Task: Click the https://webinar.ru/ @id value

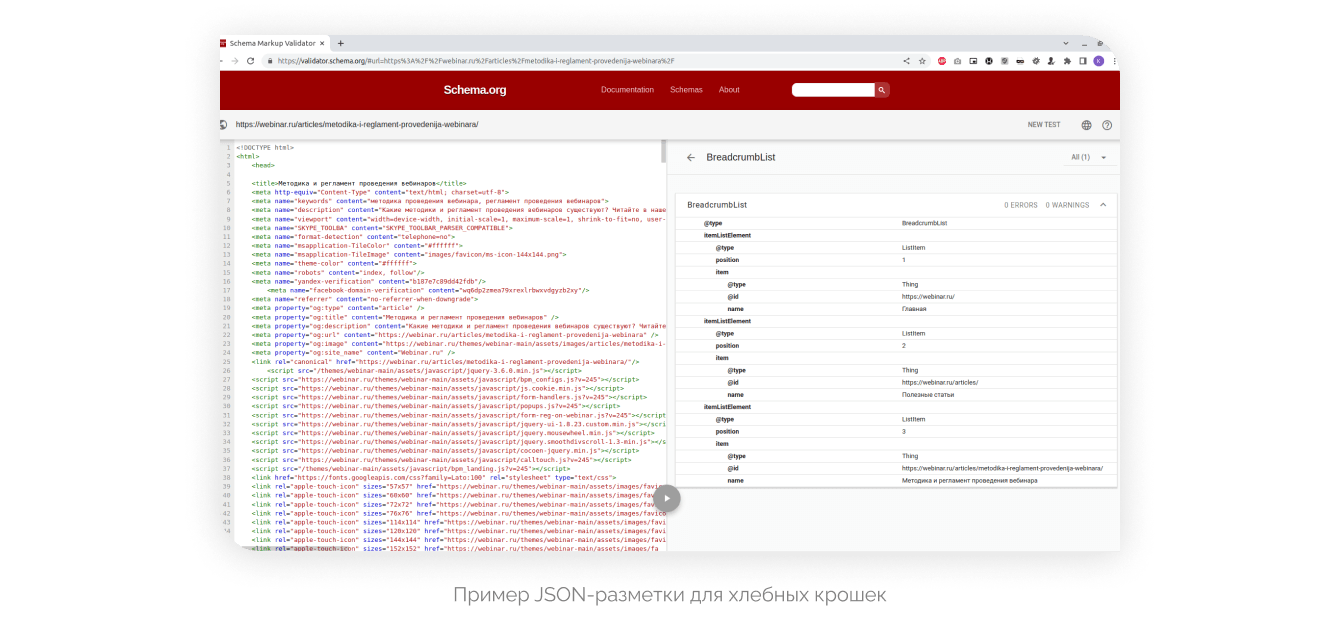Action: (928, 297)
